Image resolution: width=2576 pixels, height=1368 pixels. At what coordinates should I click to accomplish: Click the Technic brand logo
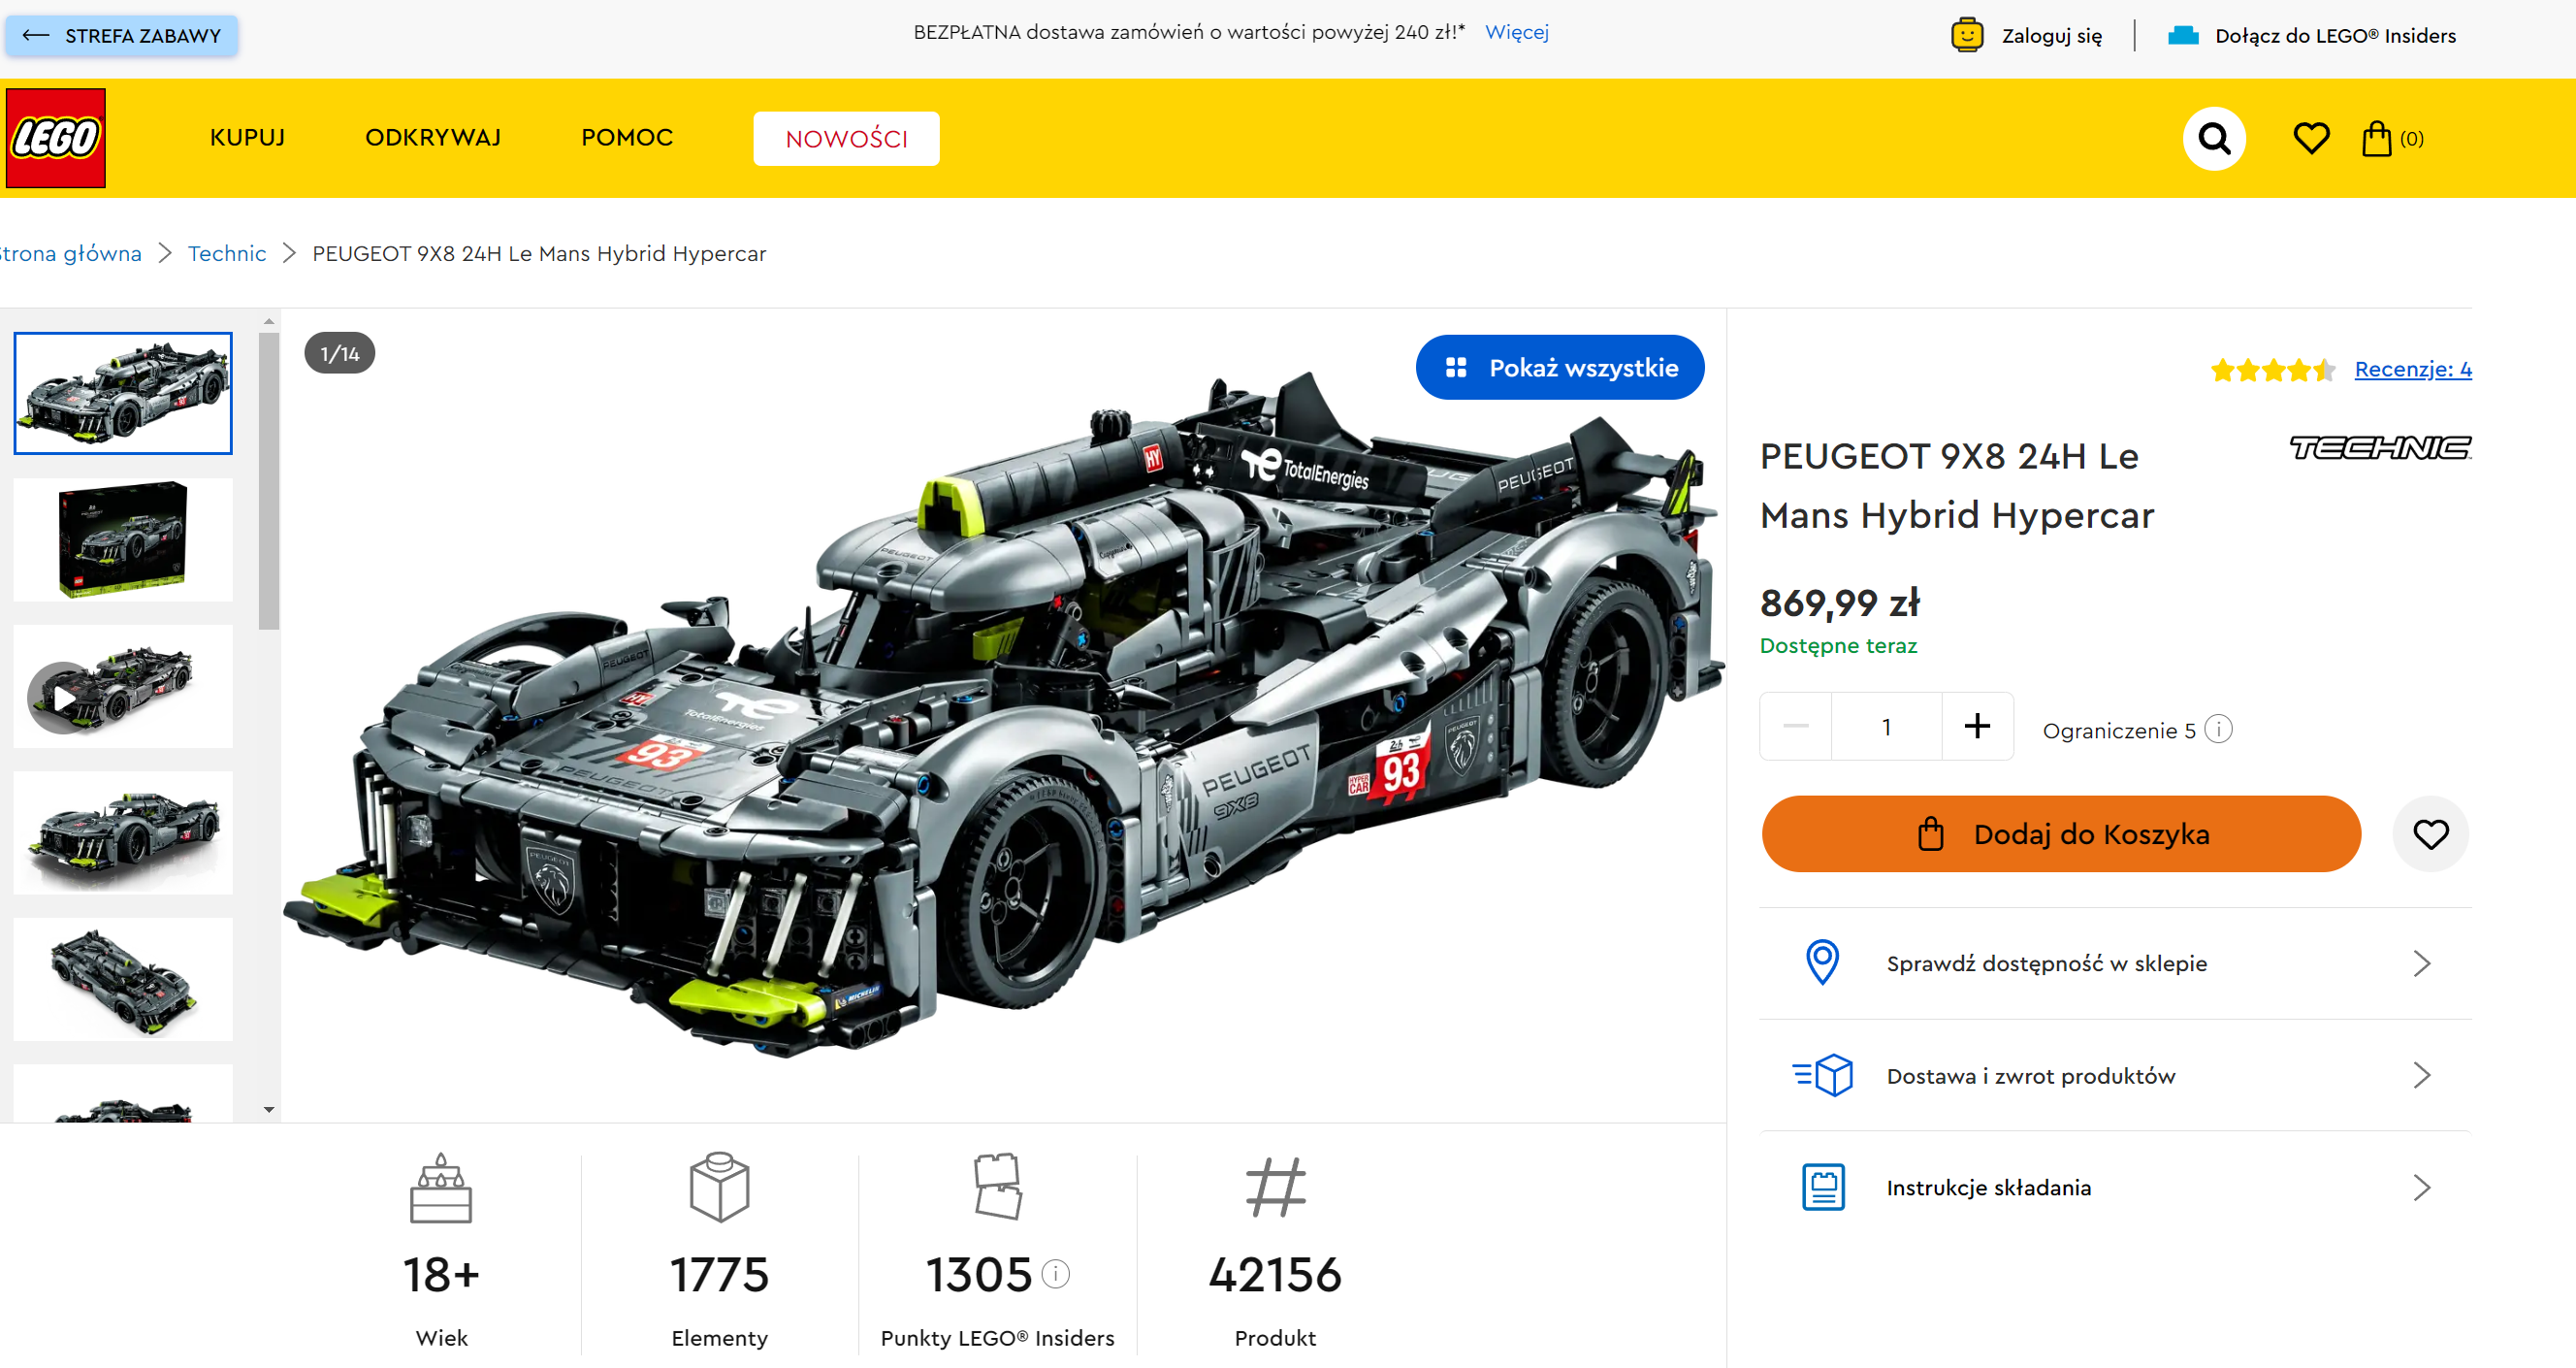(2380, 448)
